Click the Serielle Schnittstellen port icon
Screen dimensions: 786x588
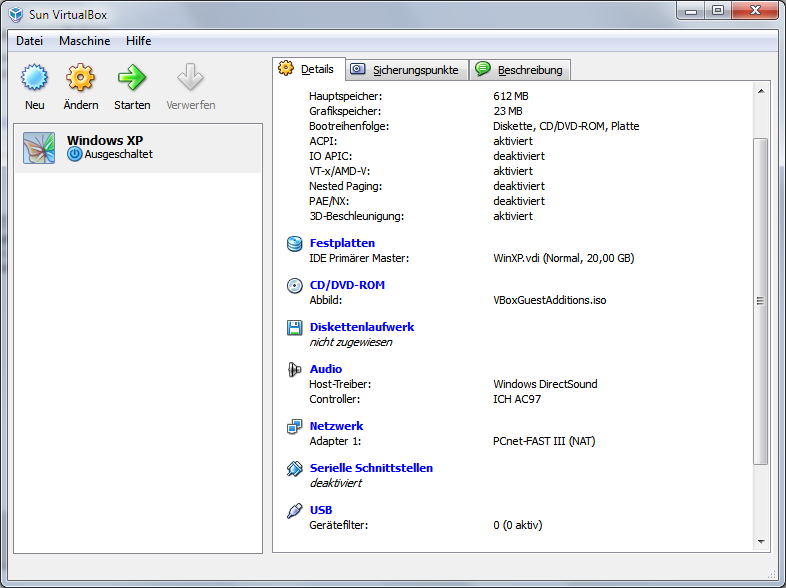294,469
